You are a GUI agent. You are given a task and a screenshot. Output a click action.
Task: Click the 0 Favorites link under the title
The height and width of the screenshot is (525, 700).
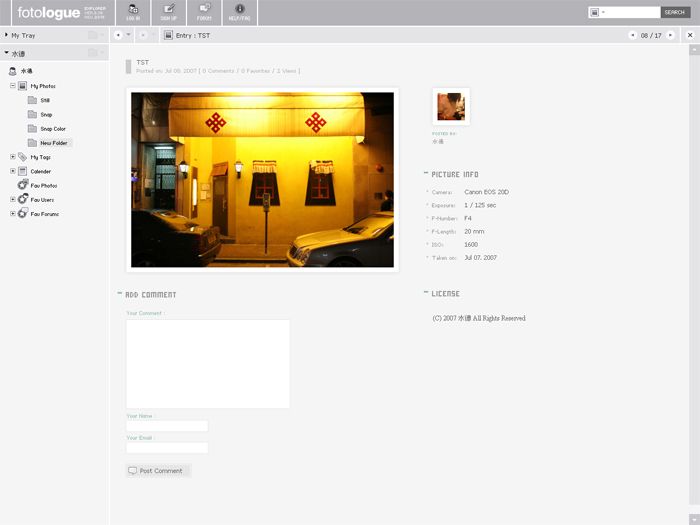[x=255, y=71]
